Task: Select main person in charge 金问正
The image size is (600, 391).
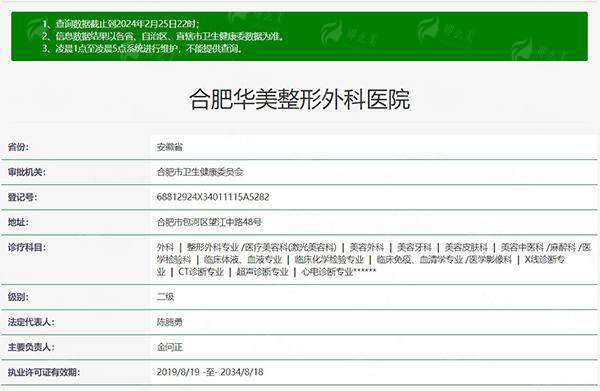Action: pyautogui.click(x=170, y=347)
